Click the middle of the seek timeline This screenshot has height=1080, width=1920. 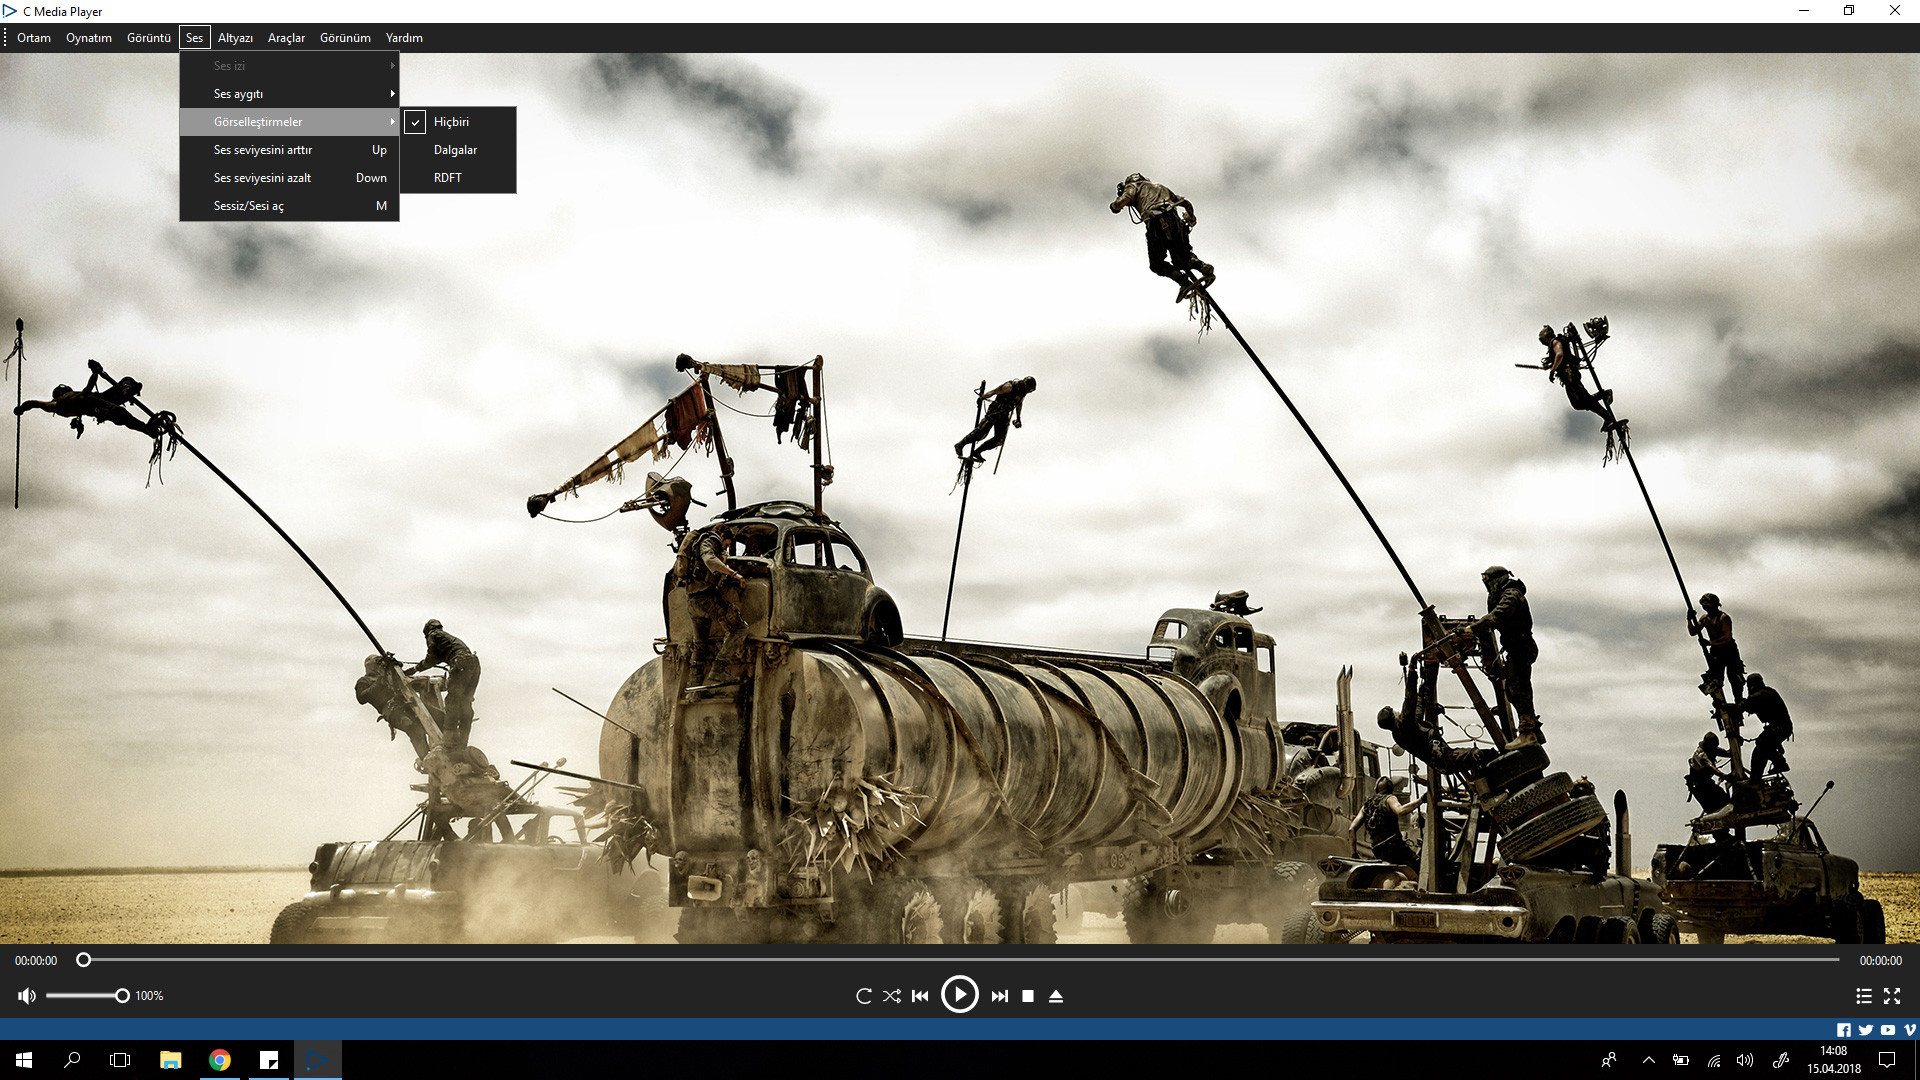962,960
